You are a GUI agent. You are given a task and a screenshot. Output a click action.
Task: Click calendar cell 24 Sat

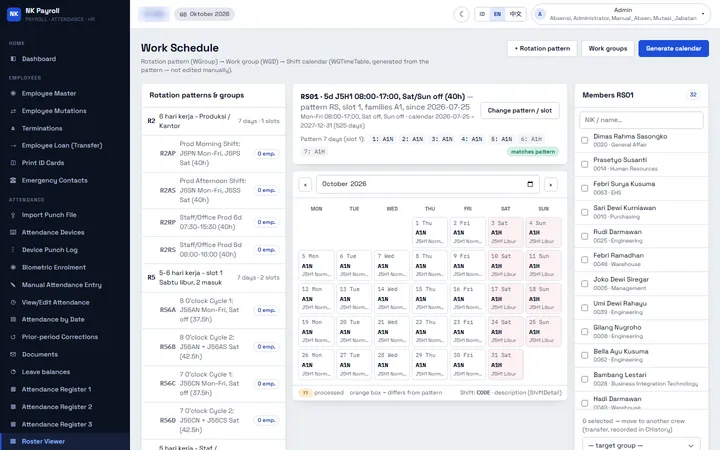click(506, 331)
